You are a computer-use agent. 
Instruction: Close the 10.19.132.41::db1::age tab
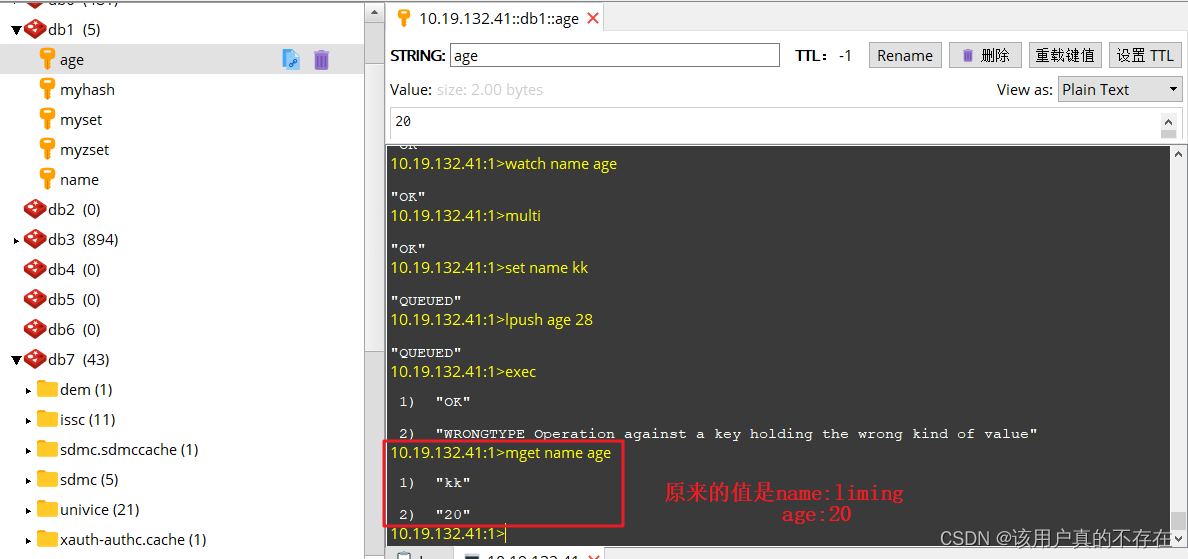593,19
